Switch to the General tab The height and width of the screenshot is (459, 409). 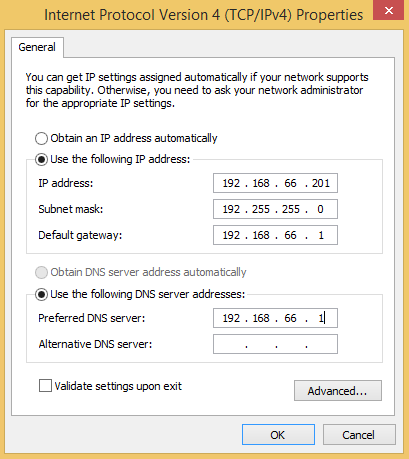coord(37,47)
